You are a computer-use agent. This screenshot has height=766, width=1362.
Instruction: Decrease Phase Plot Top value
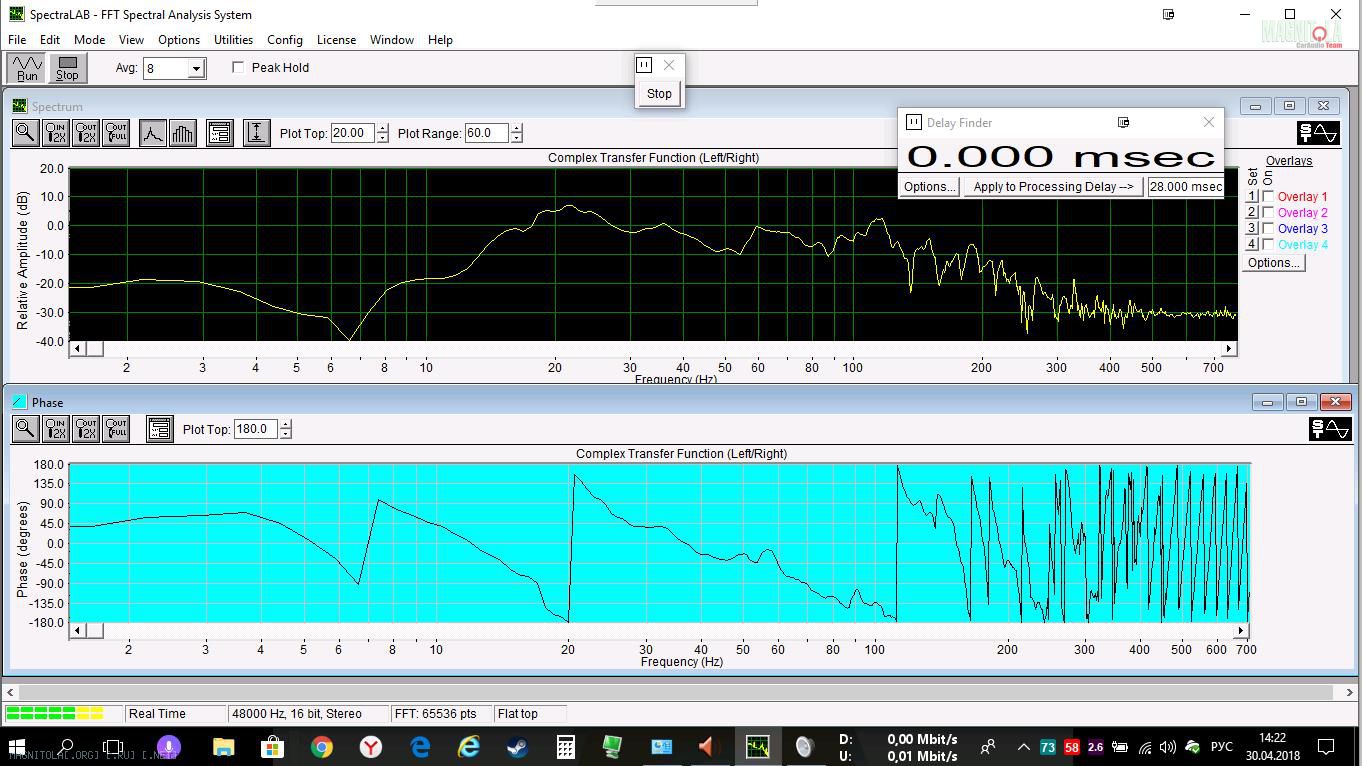coord(285,434)
